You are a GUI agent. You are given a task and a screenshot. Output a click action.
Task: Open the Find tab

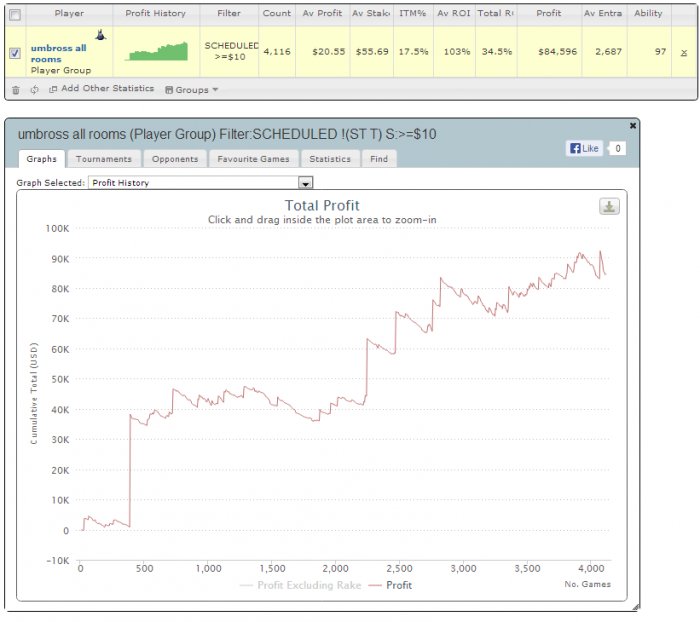(379, 159)
